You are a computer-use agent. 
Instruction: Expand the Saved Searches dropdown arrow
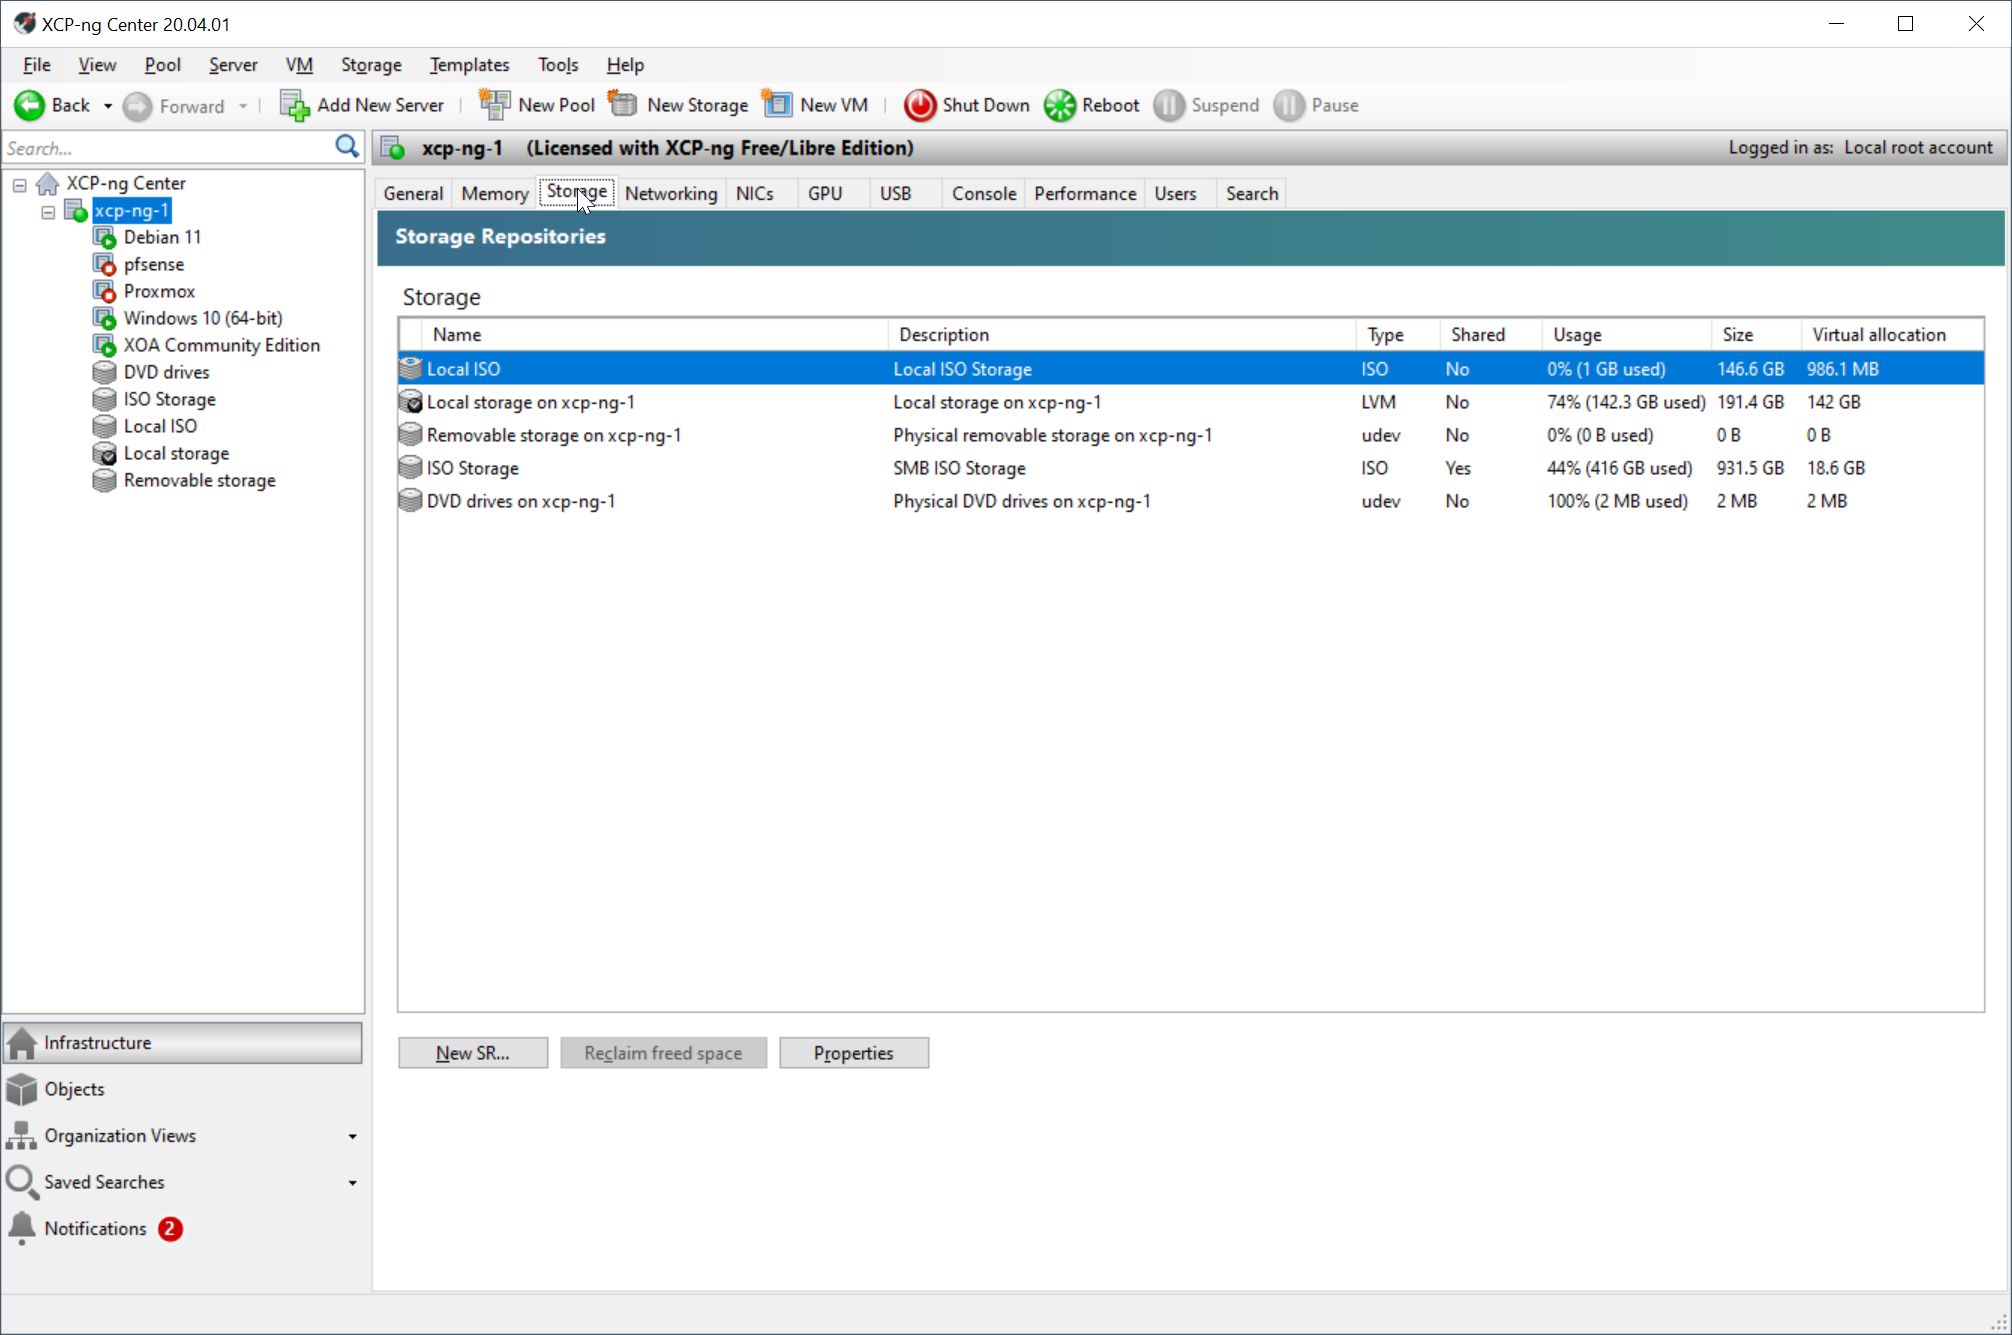[352, 1183]
